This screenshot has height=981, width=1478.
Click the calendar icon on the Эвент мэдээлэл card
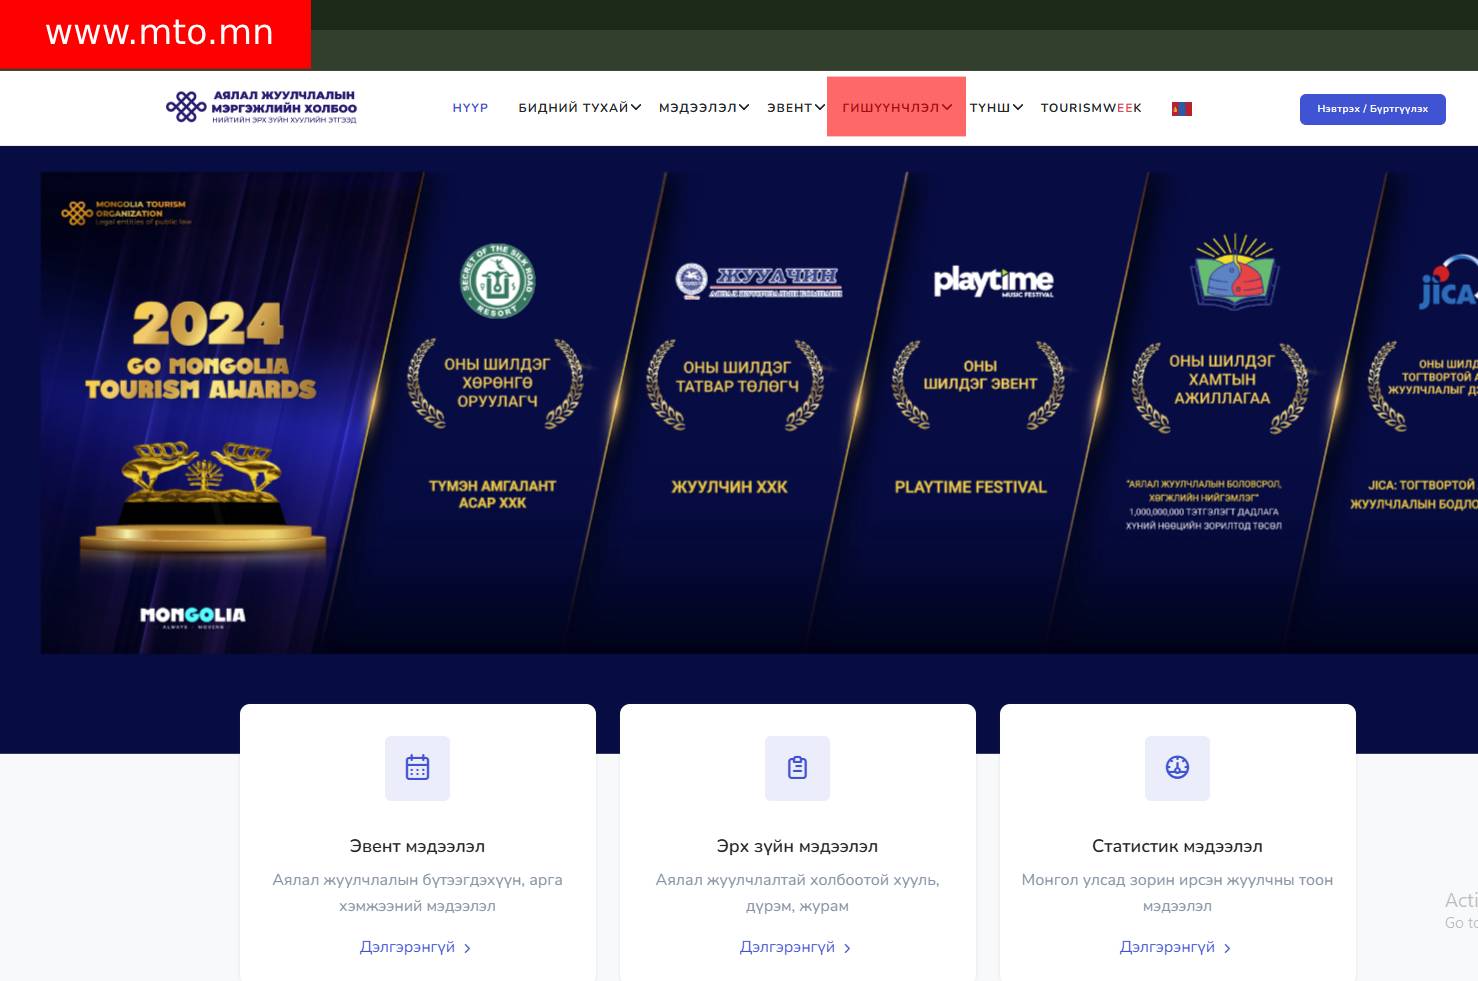[417, 768]
